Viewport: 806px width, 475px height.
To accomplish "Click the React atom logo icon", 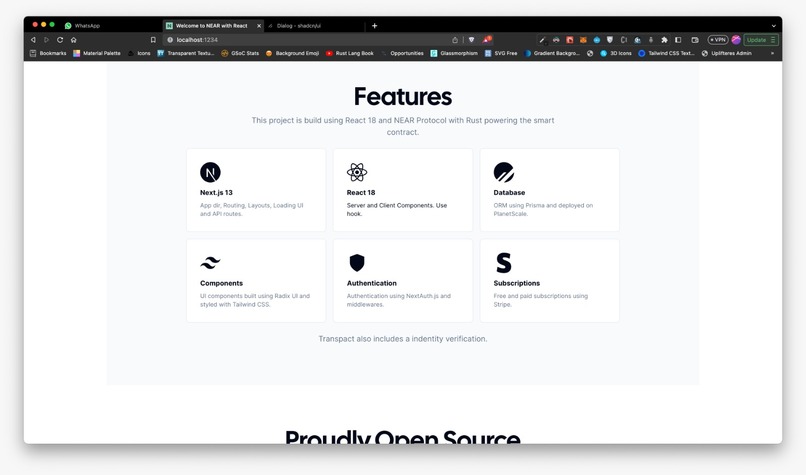I will [357, 172].
